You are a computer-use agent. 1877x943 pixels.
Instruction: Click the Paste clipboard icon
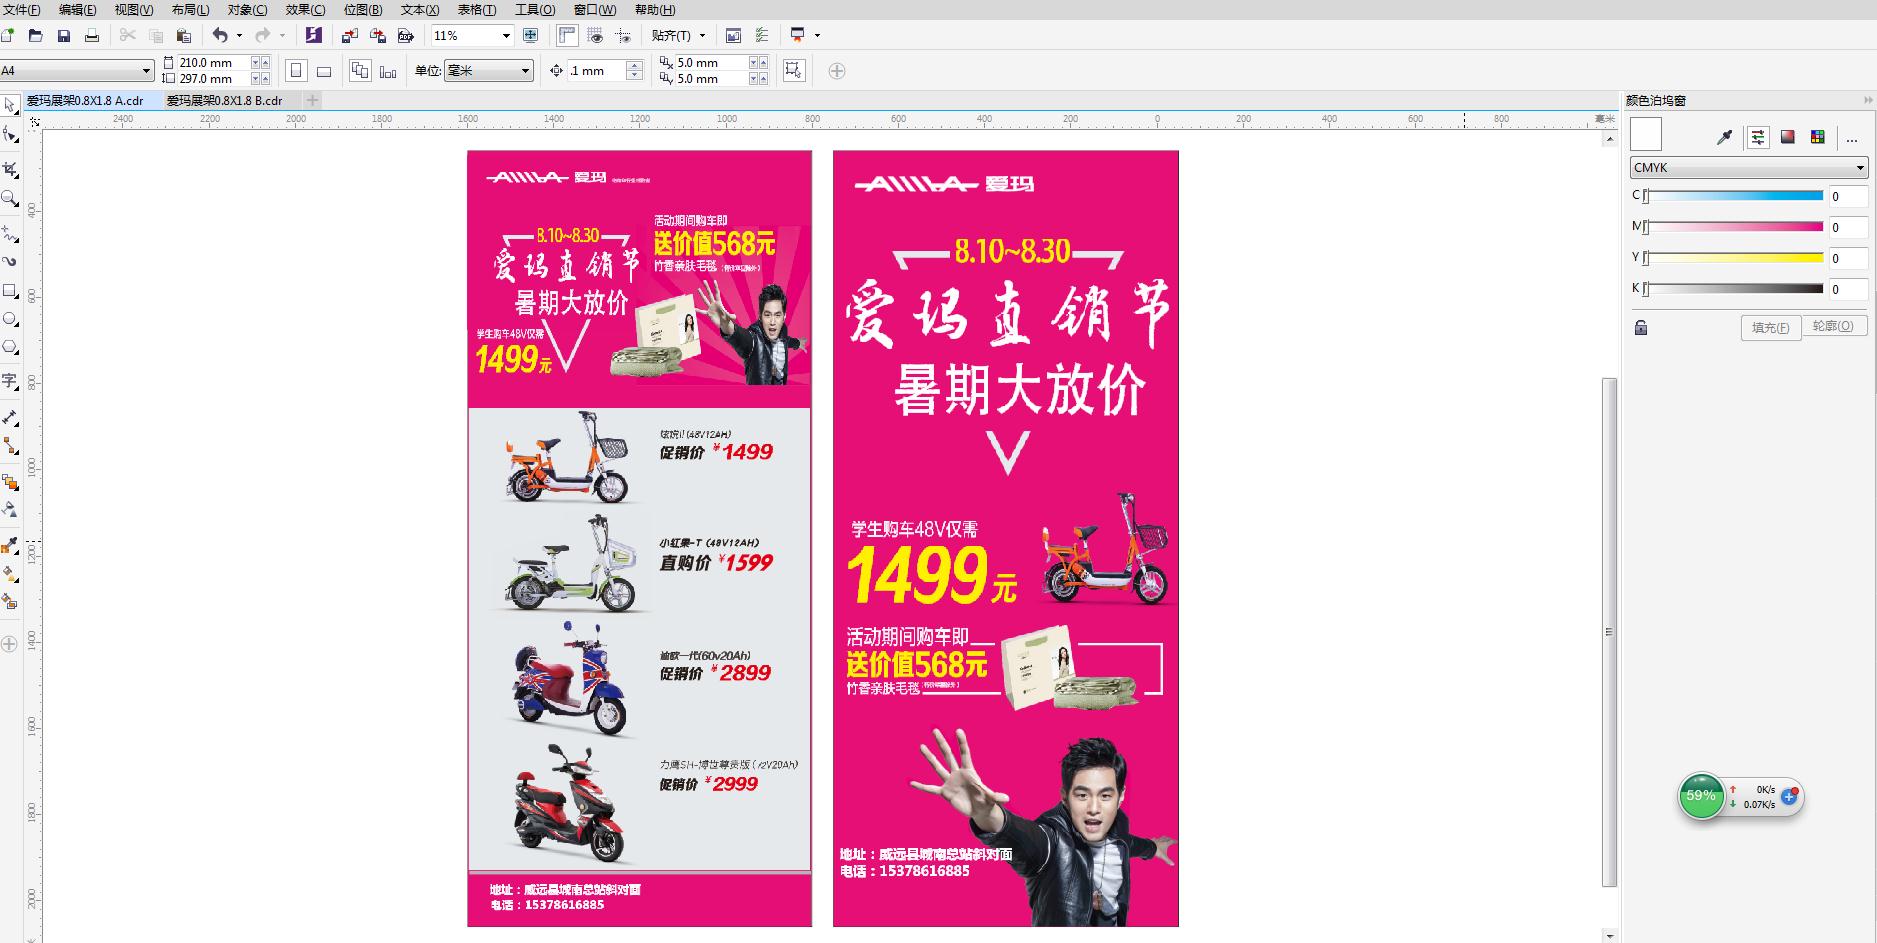183,35
